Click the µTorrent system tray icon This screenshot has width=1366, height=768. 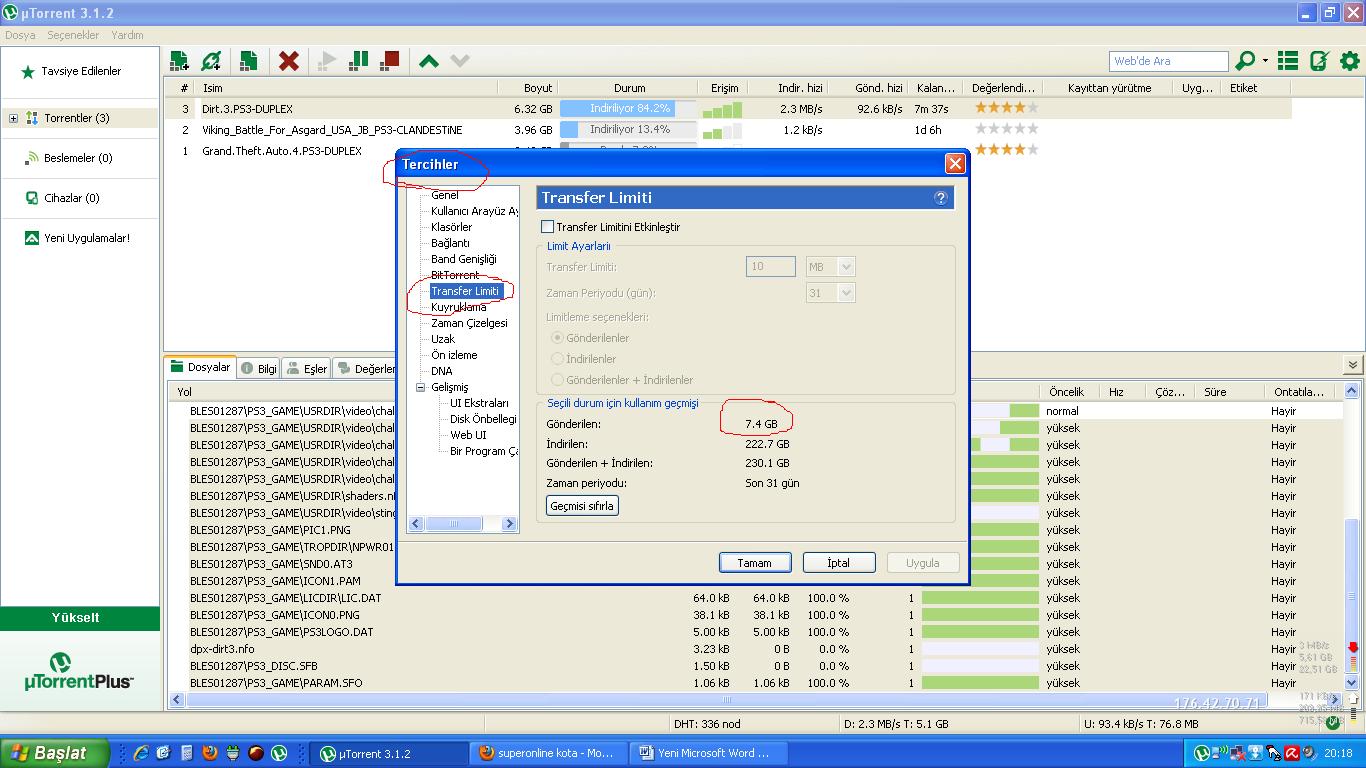[1202, 753]
